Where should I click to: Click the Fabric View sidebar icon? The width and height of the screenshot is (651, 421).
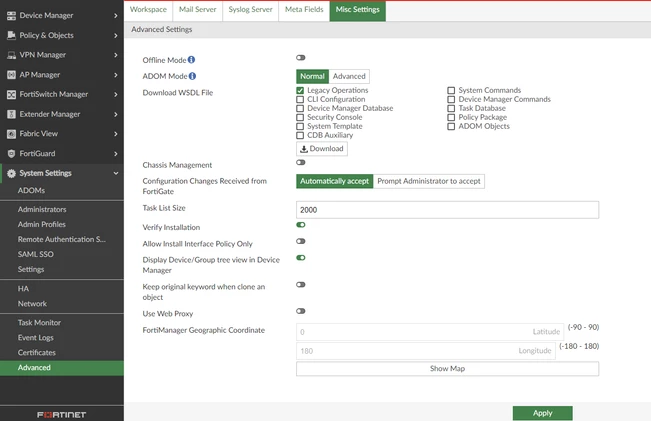click(11, 134)
